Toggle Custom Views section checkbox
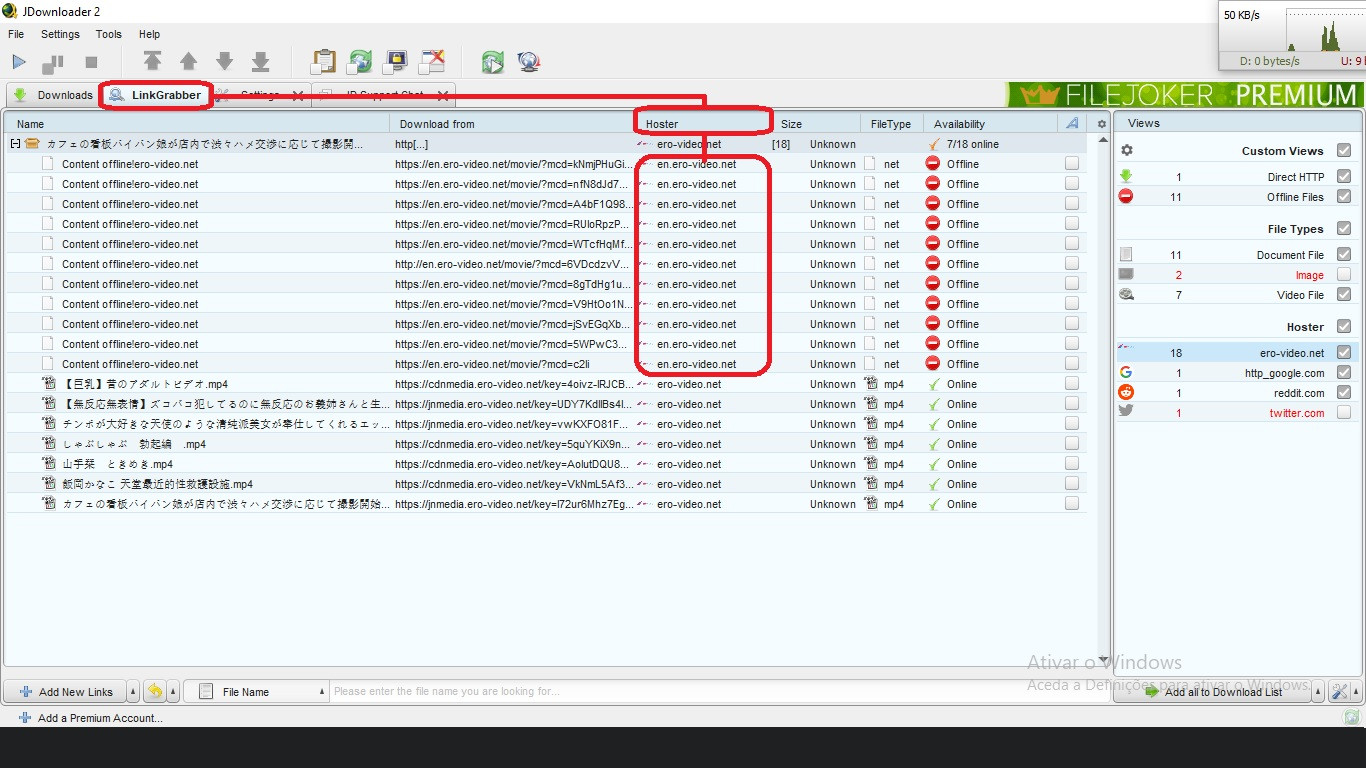1366x768 pixels. pyautogui.click(x=1344, y=150)
